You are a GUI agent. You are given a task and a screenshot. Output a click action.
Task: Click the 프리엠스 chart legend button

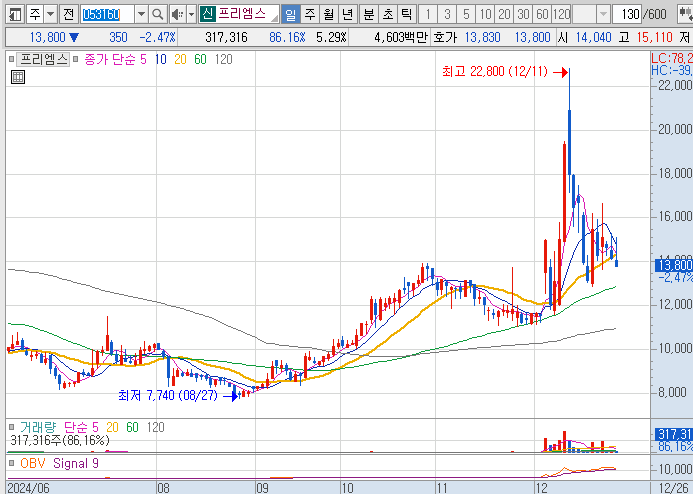(x=44, y=59)
